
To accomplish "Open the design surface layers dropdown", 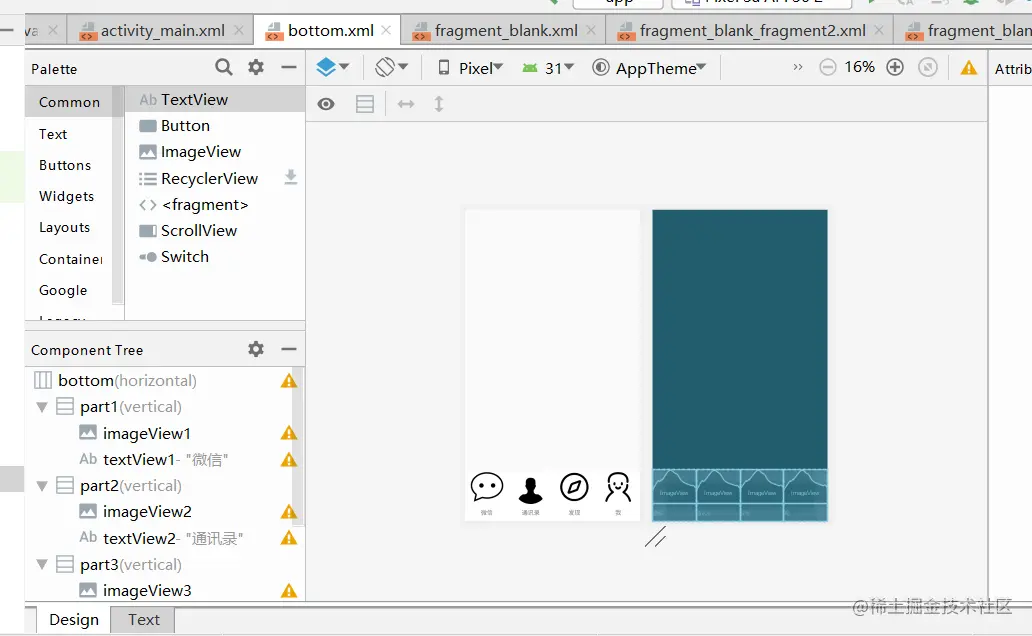I will 332,67.
